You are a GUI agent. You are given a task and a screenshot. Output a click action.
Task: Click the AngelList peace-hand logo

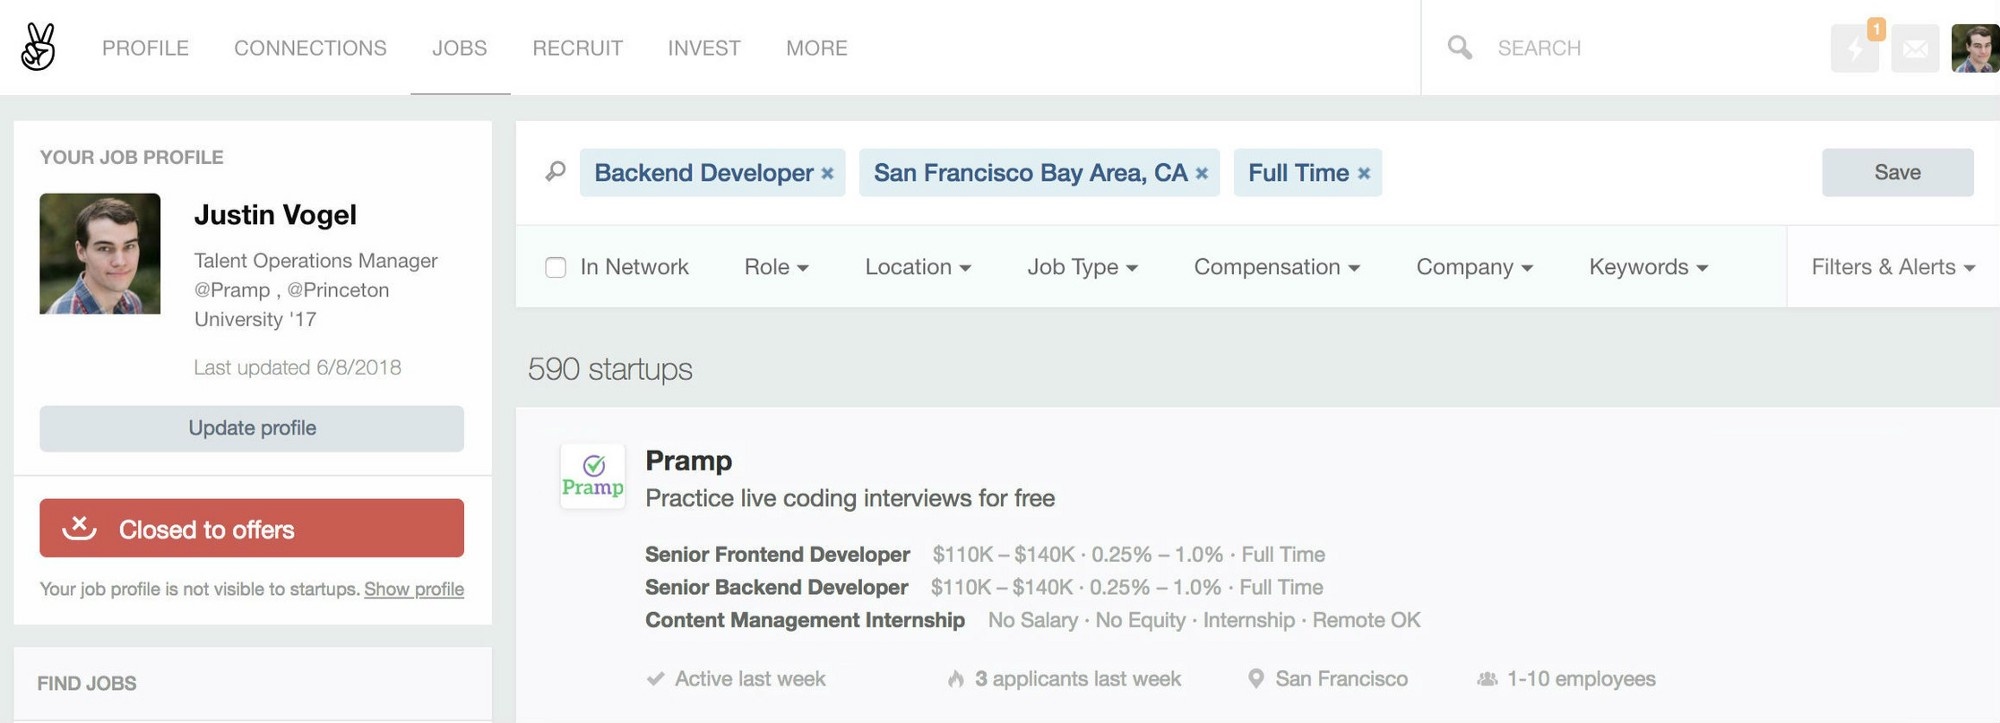coord(38,47)
